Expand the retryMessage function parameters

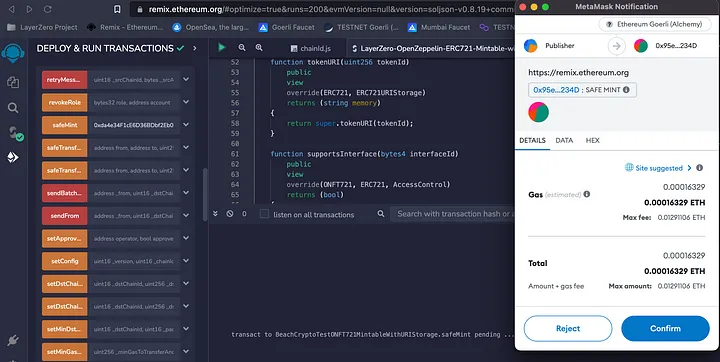coord(186,79)
